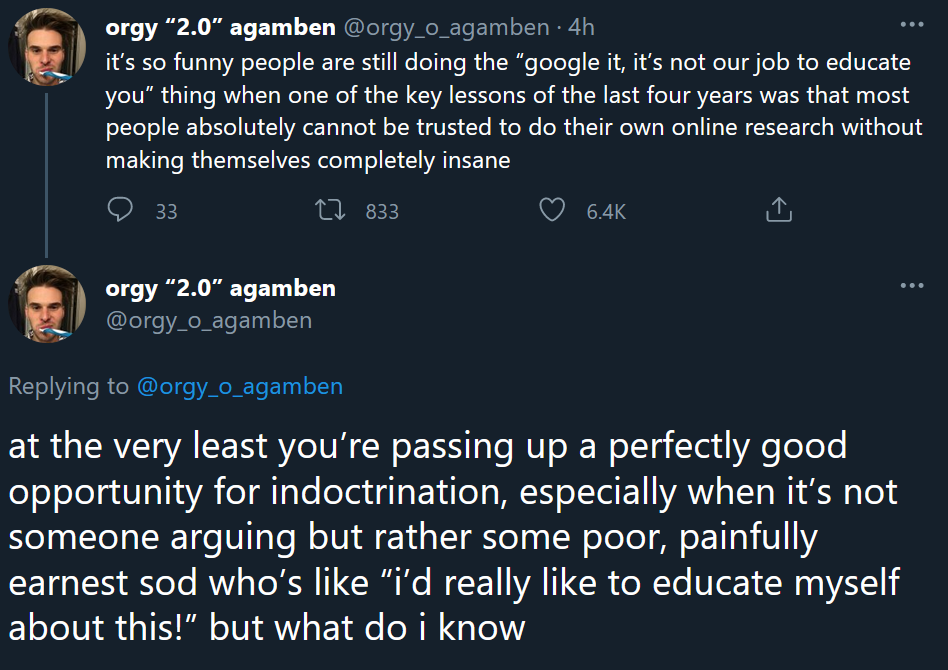
Task: Retweet the first tweet via the arrows icon
Action: click(x=325, y=210)
